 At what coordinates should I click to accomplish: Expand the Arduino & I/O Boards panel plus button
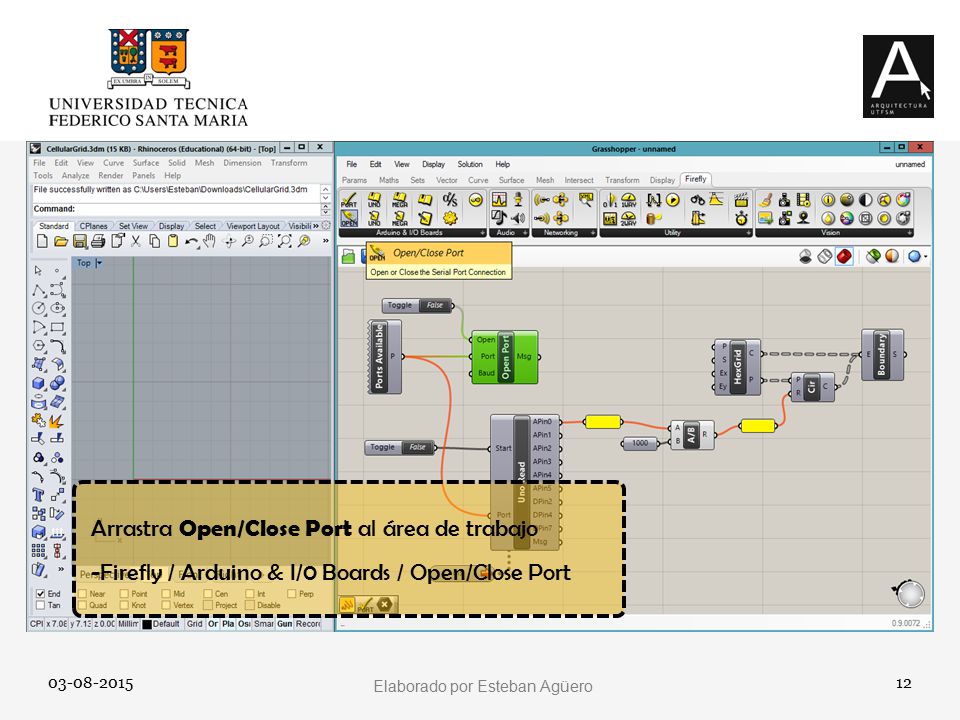pos(482,233)
